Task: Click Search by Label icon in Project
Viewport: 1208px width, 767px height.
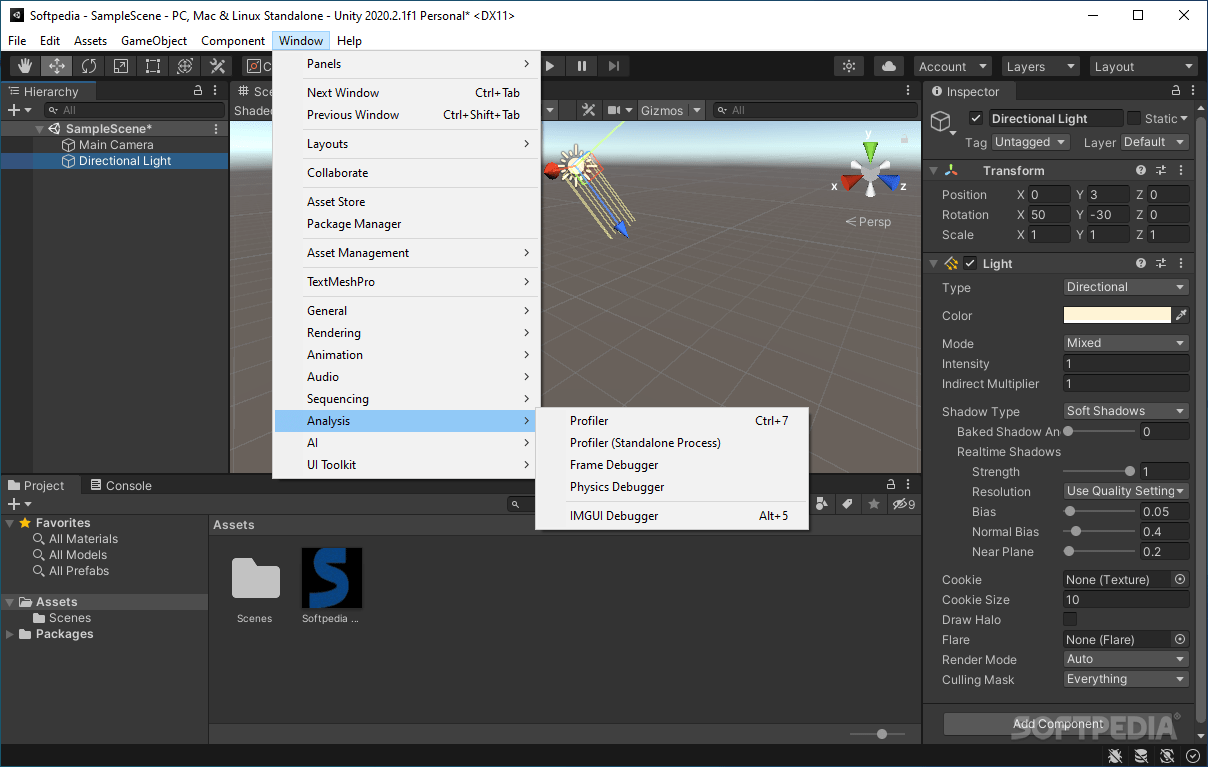Action: [848, 504]
